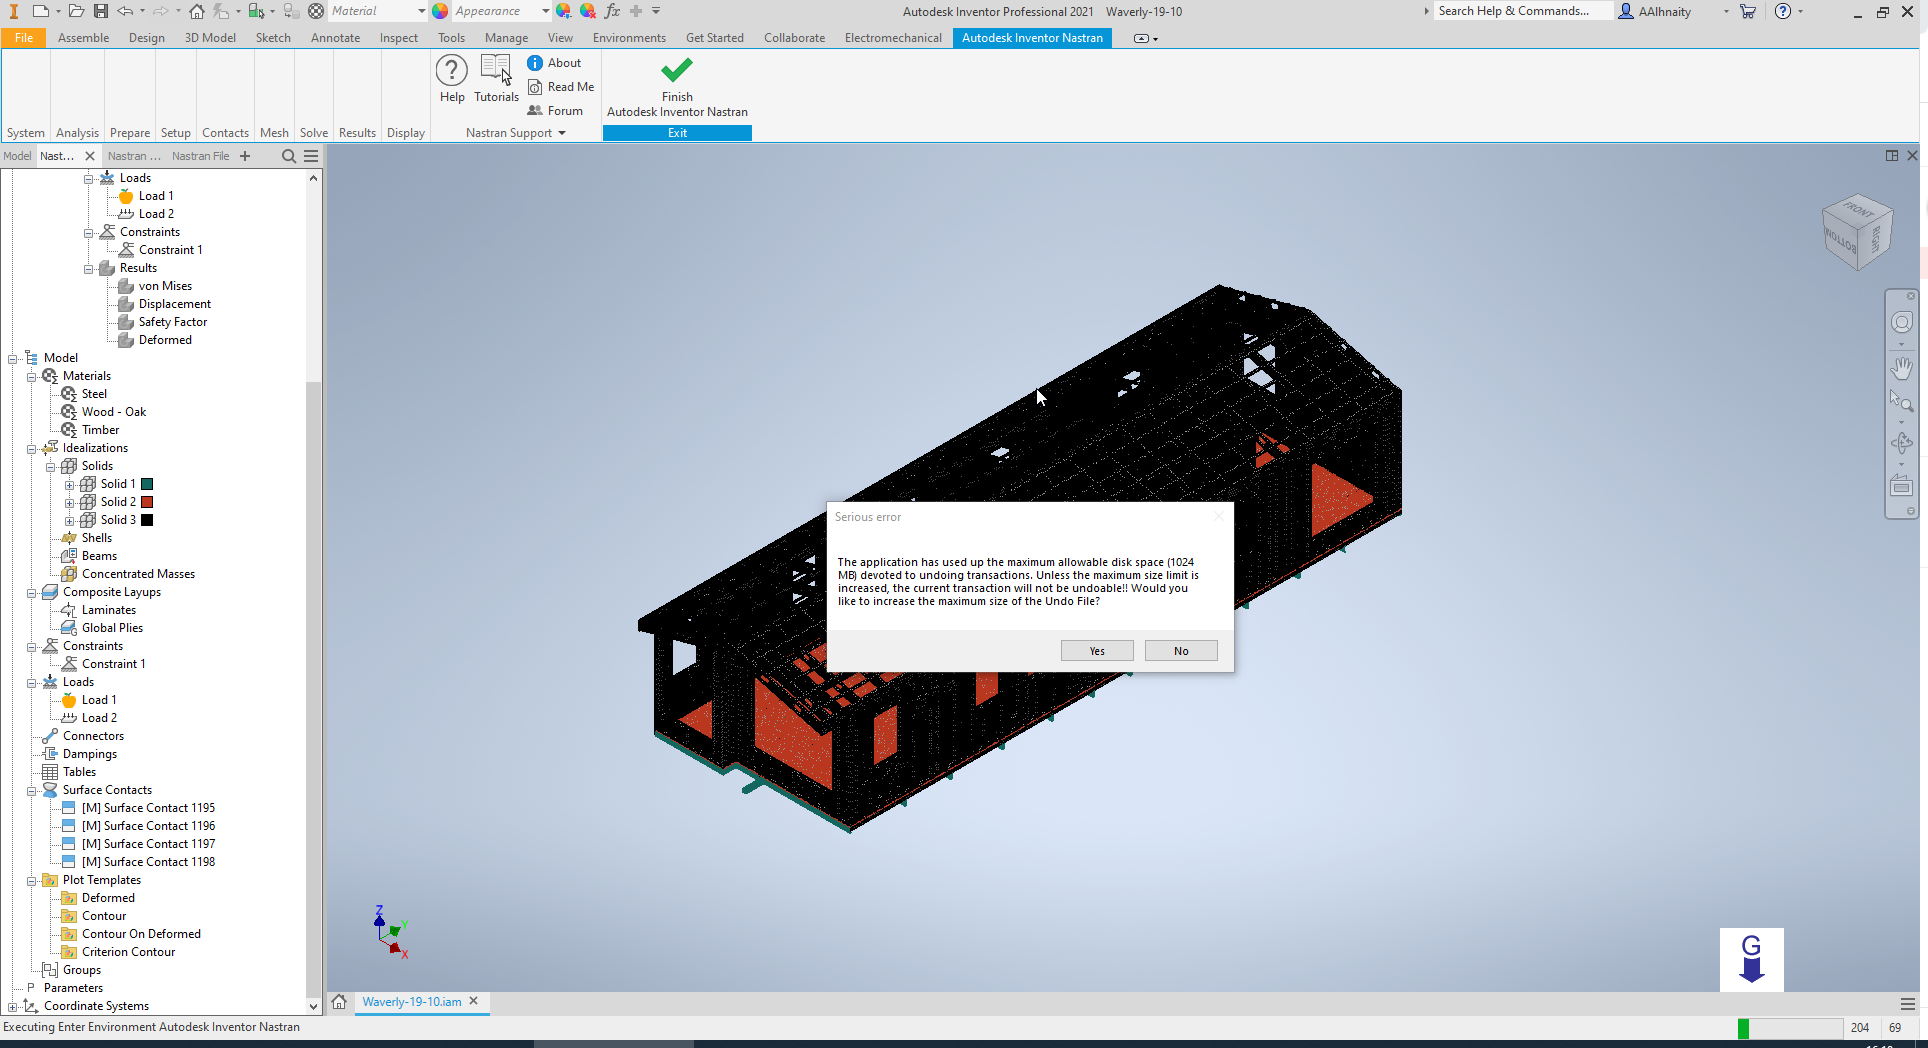Open the Help icon in ribbon
The width and height of the screenshot is (1928, 1048).
click(x=452, y=78)
